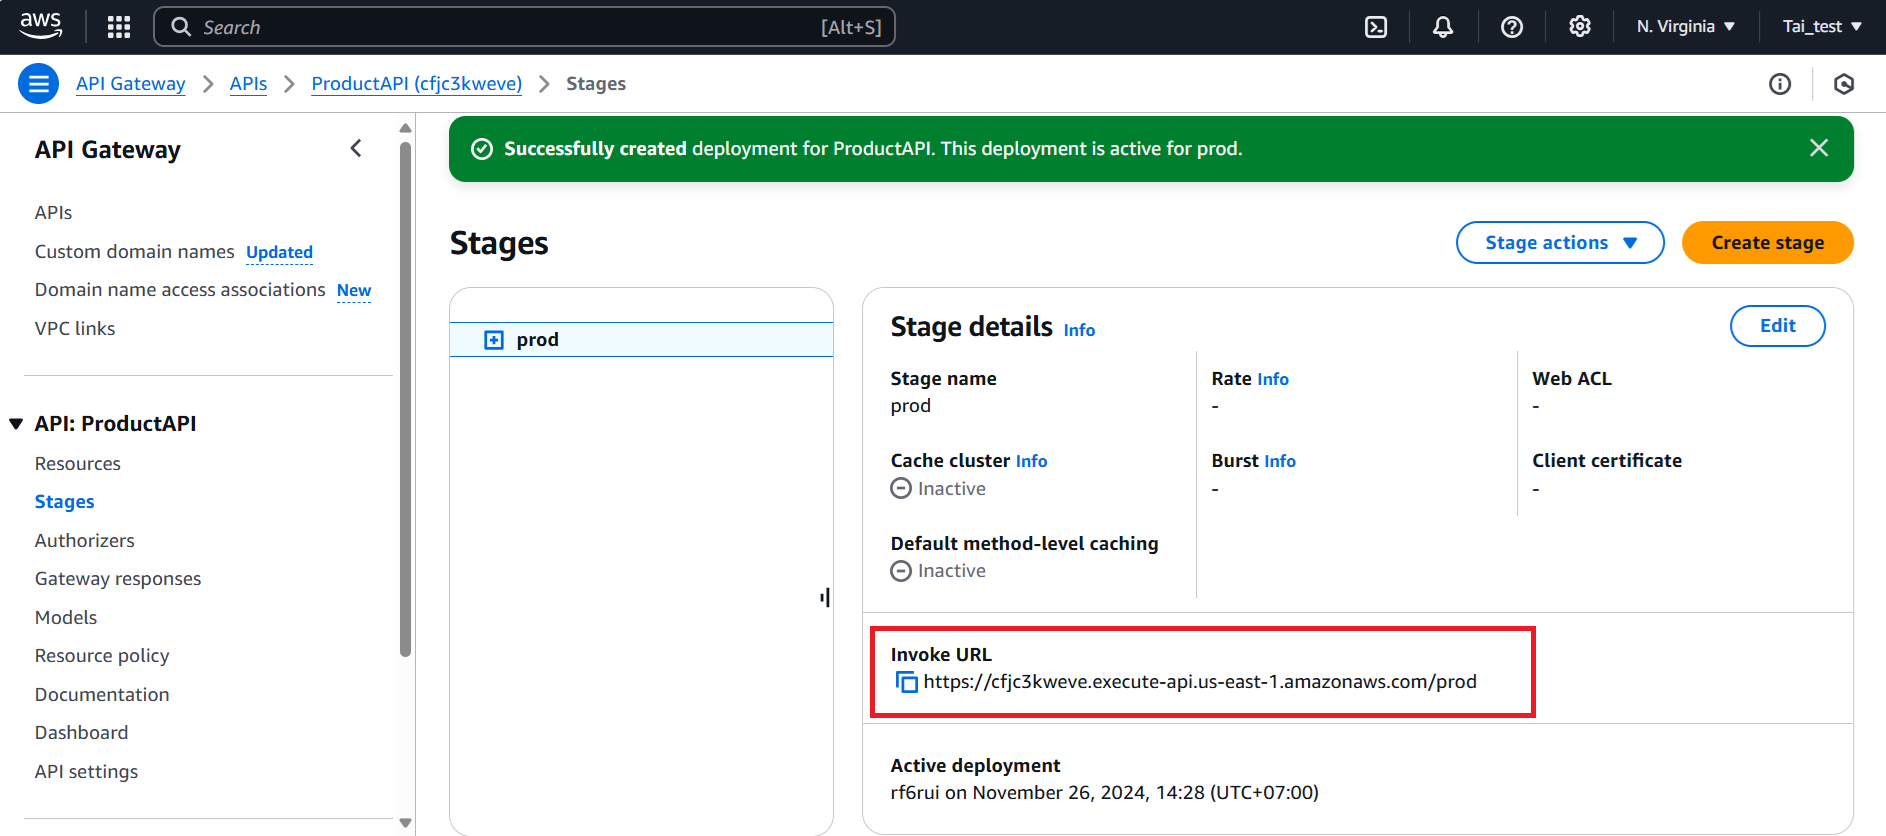Open the help question mark menu
1886x836 pixels.
(x=1512, y=27)
